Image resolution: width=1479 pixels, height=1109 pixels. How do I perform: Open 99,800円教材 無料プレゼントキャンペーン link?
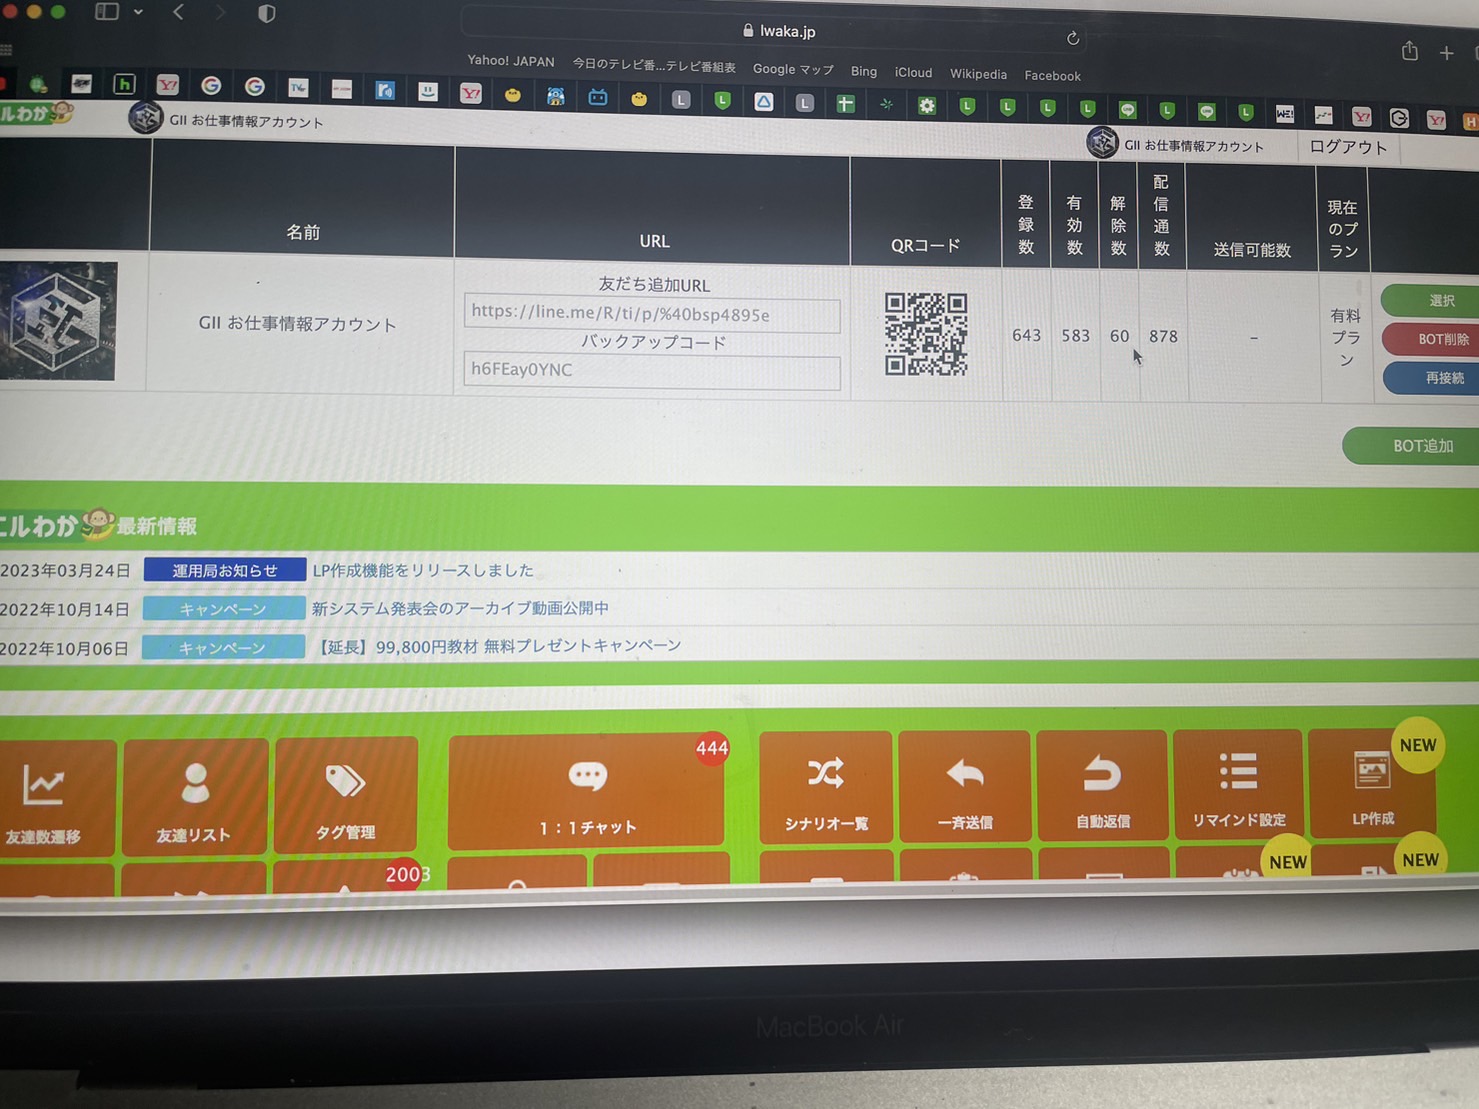point(498,646)
